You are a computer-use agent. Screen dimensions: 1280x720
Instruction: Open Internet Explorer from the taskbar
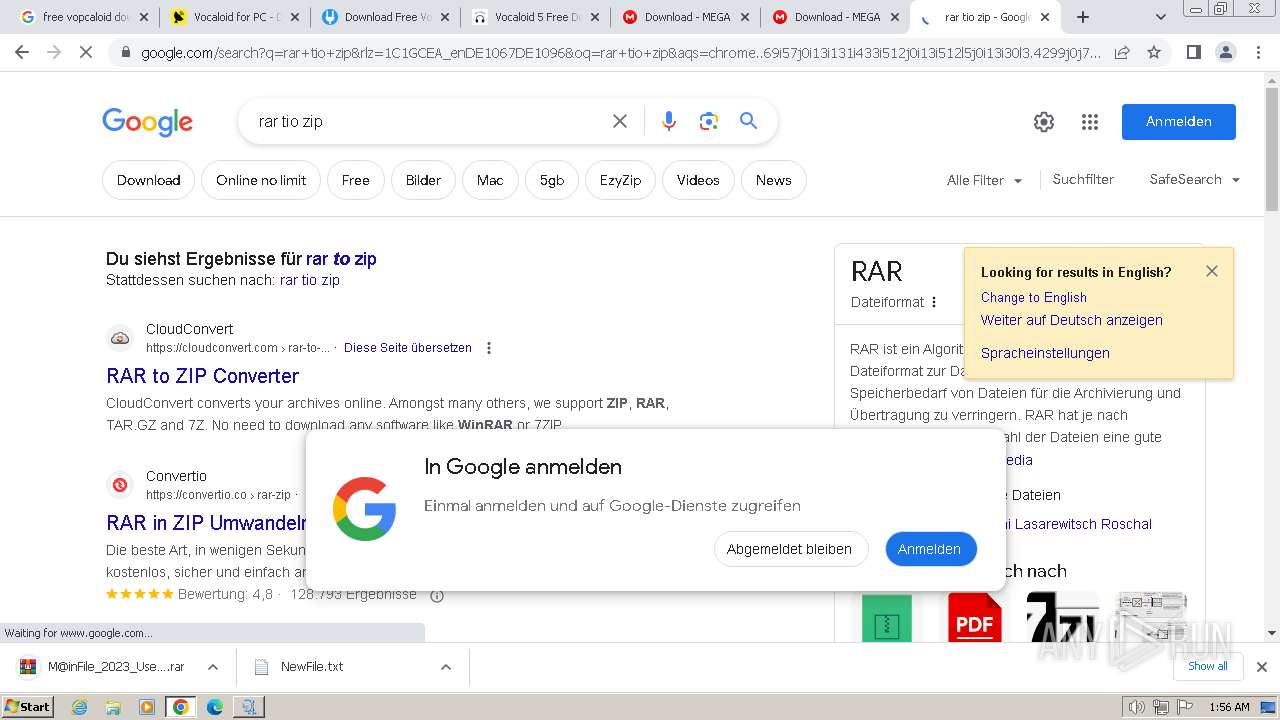[79, 707]
